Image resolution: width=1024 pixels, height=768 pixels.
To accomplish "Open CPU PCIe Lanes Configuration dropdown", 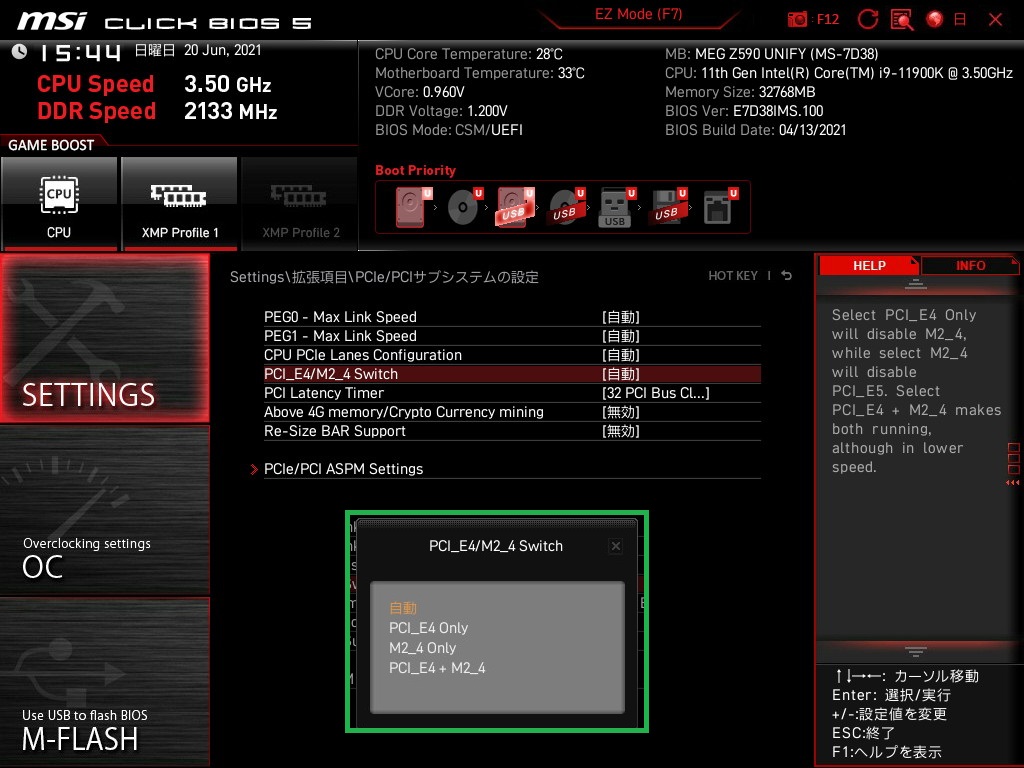I will [x=512, y=355].
